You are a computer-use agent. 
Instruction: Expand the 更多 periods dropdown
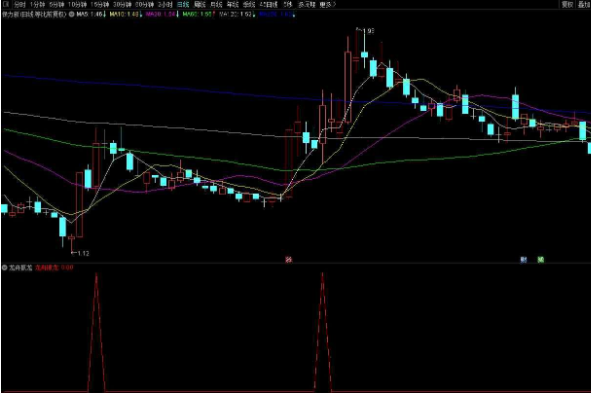[327, 5]
